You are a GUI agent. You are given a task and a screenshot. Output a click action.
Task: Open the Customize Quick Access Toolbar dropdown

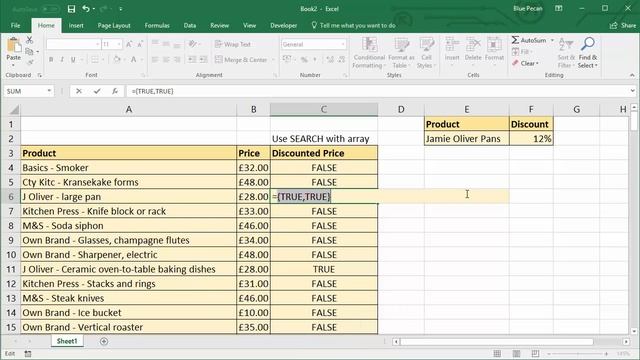click(121, 9)
